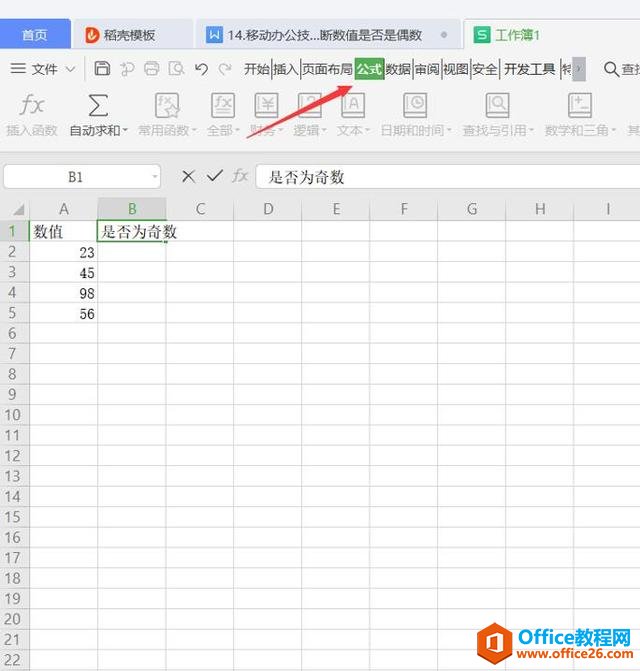Open the 开发工具 ribbon tab
The height and width of the screenshot is (671, 640).
click(x=529, y=68)
